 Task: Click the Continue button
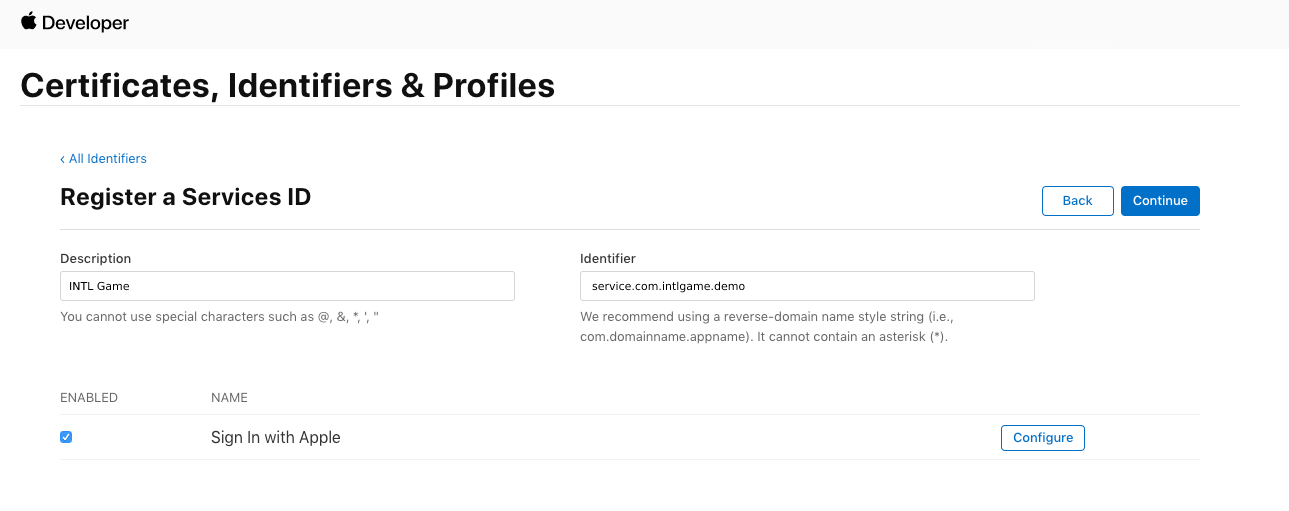tap(1159, 201)
